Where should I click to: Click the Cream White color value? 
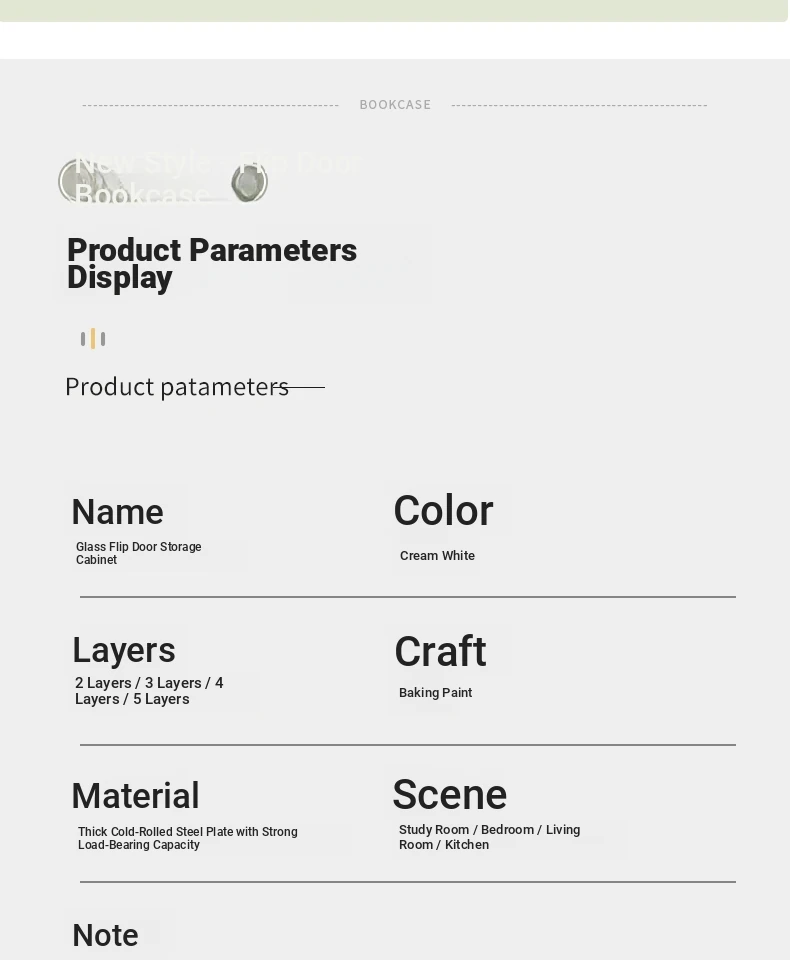coord(437,556)
